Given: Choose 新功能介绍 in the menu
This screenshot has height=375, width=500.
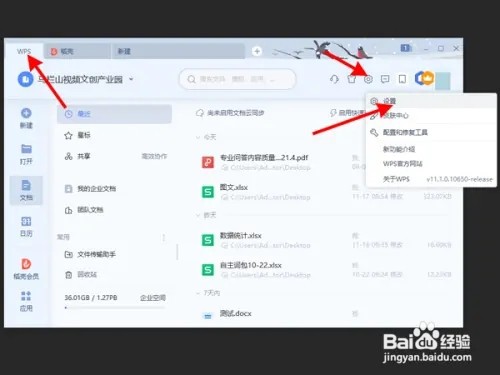Looking at the screenshot, I should [x=431, y=149].
